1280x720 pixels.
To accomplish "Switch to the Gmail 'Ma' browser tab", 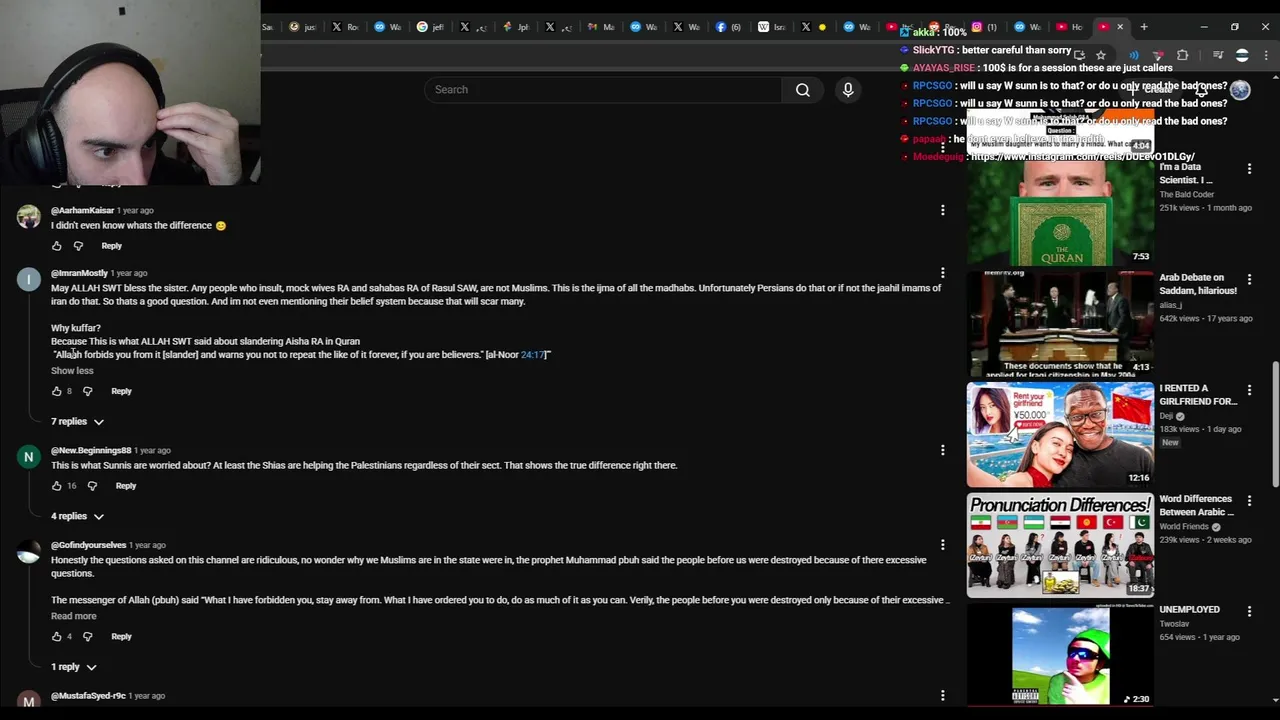I will click(x=601, y=27).
